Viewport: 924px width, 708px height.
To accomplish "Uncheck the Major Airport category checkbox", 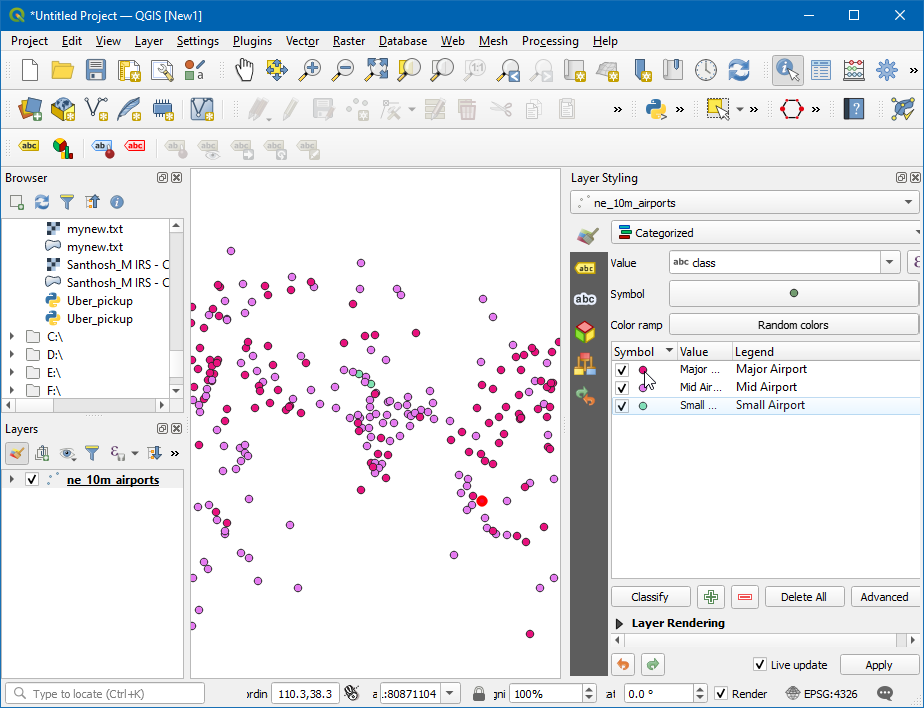I will pos(622,370).
